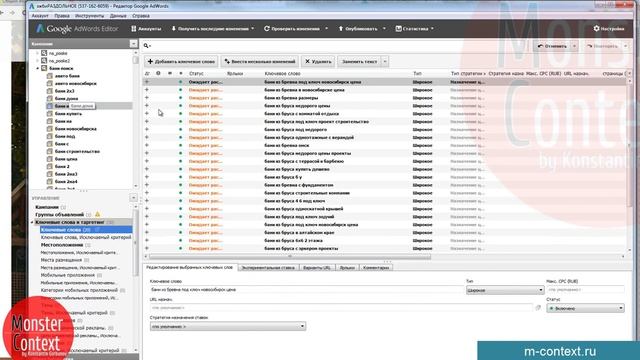Select ad group авито бани
This screenshot has width=640, height=360.
click(67, 76)
